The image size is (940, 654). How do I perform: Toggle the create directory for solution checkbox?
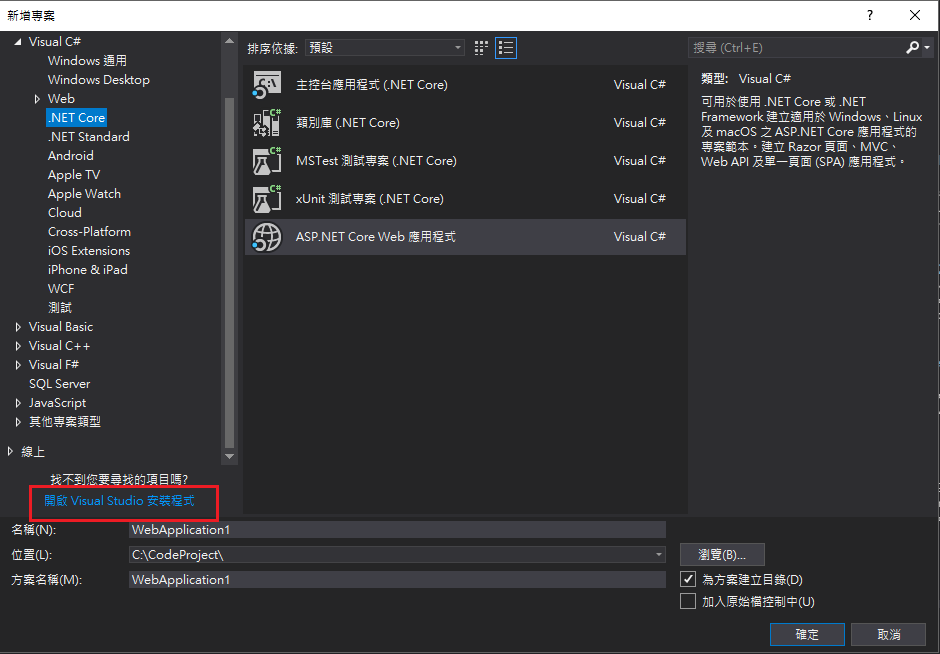click(688, 579)
